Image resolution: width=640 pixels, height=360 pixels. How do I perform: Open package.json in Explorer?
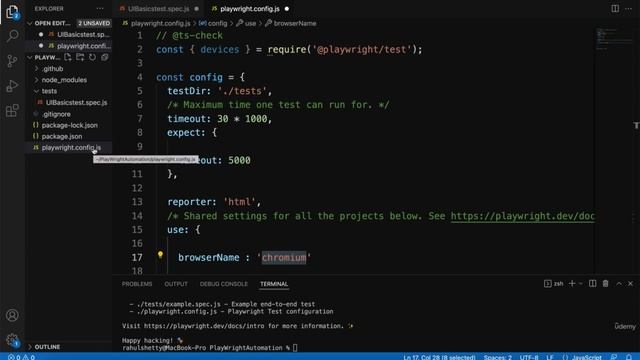point(62,136)
